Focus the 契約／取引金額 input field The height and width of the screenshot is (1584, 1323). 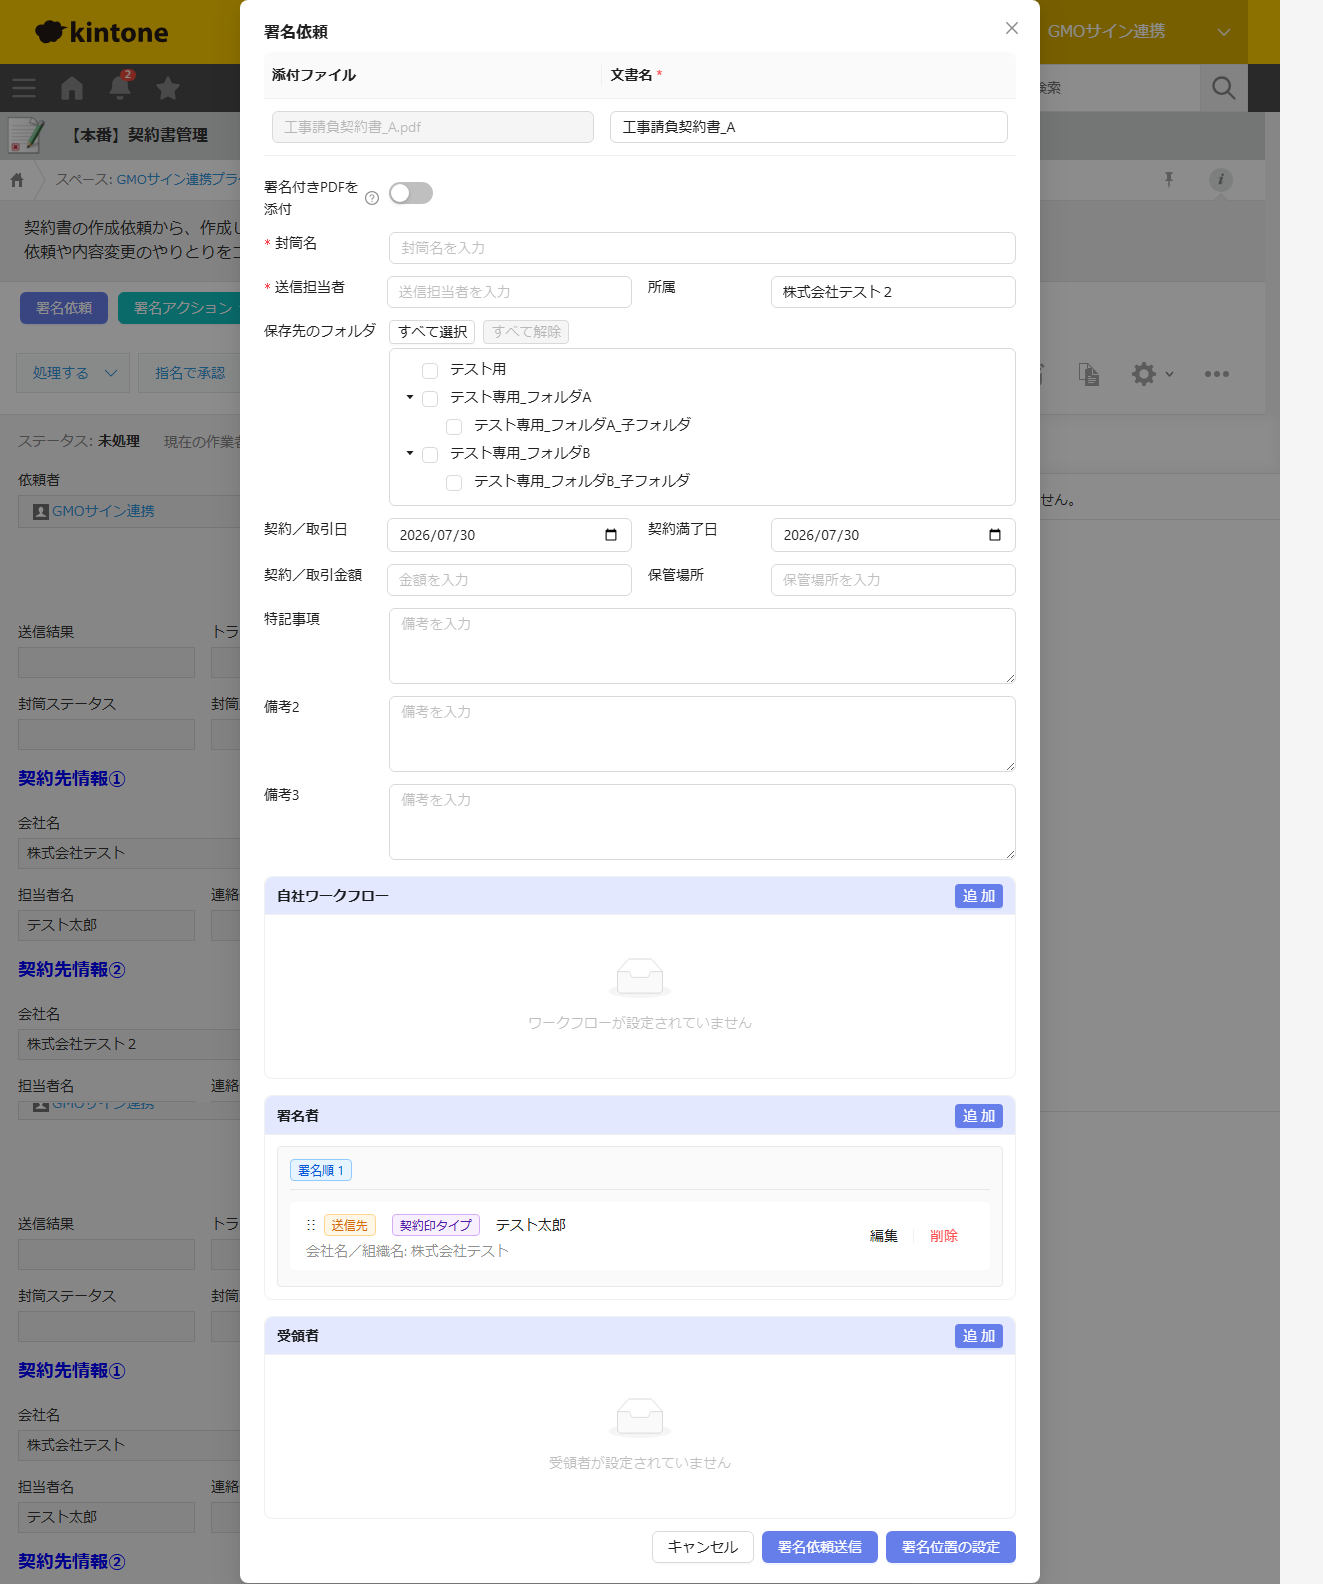click(509, 580)
